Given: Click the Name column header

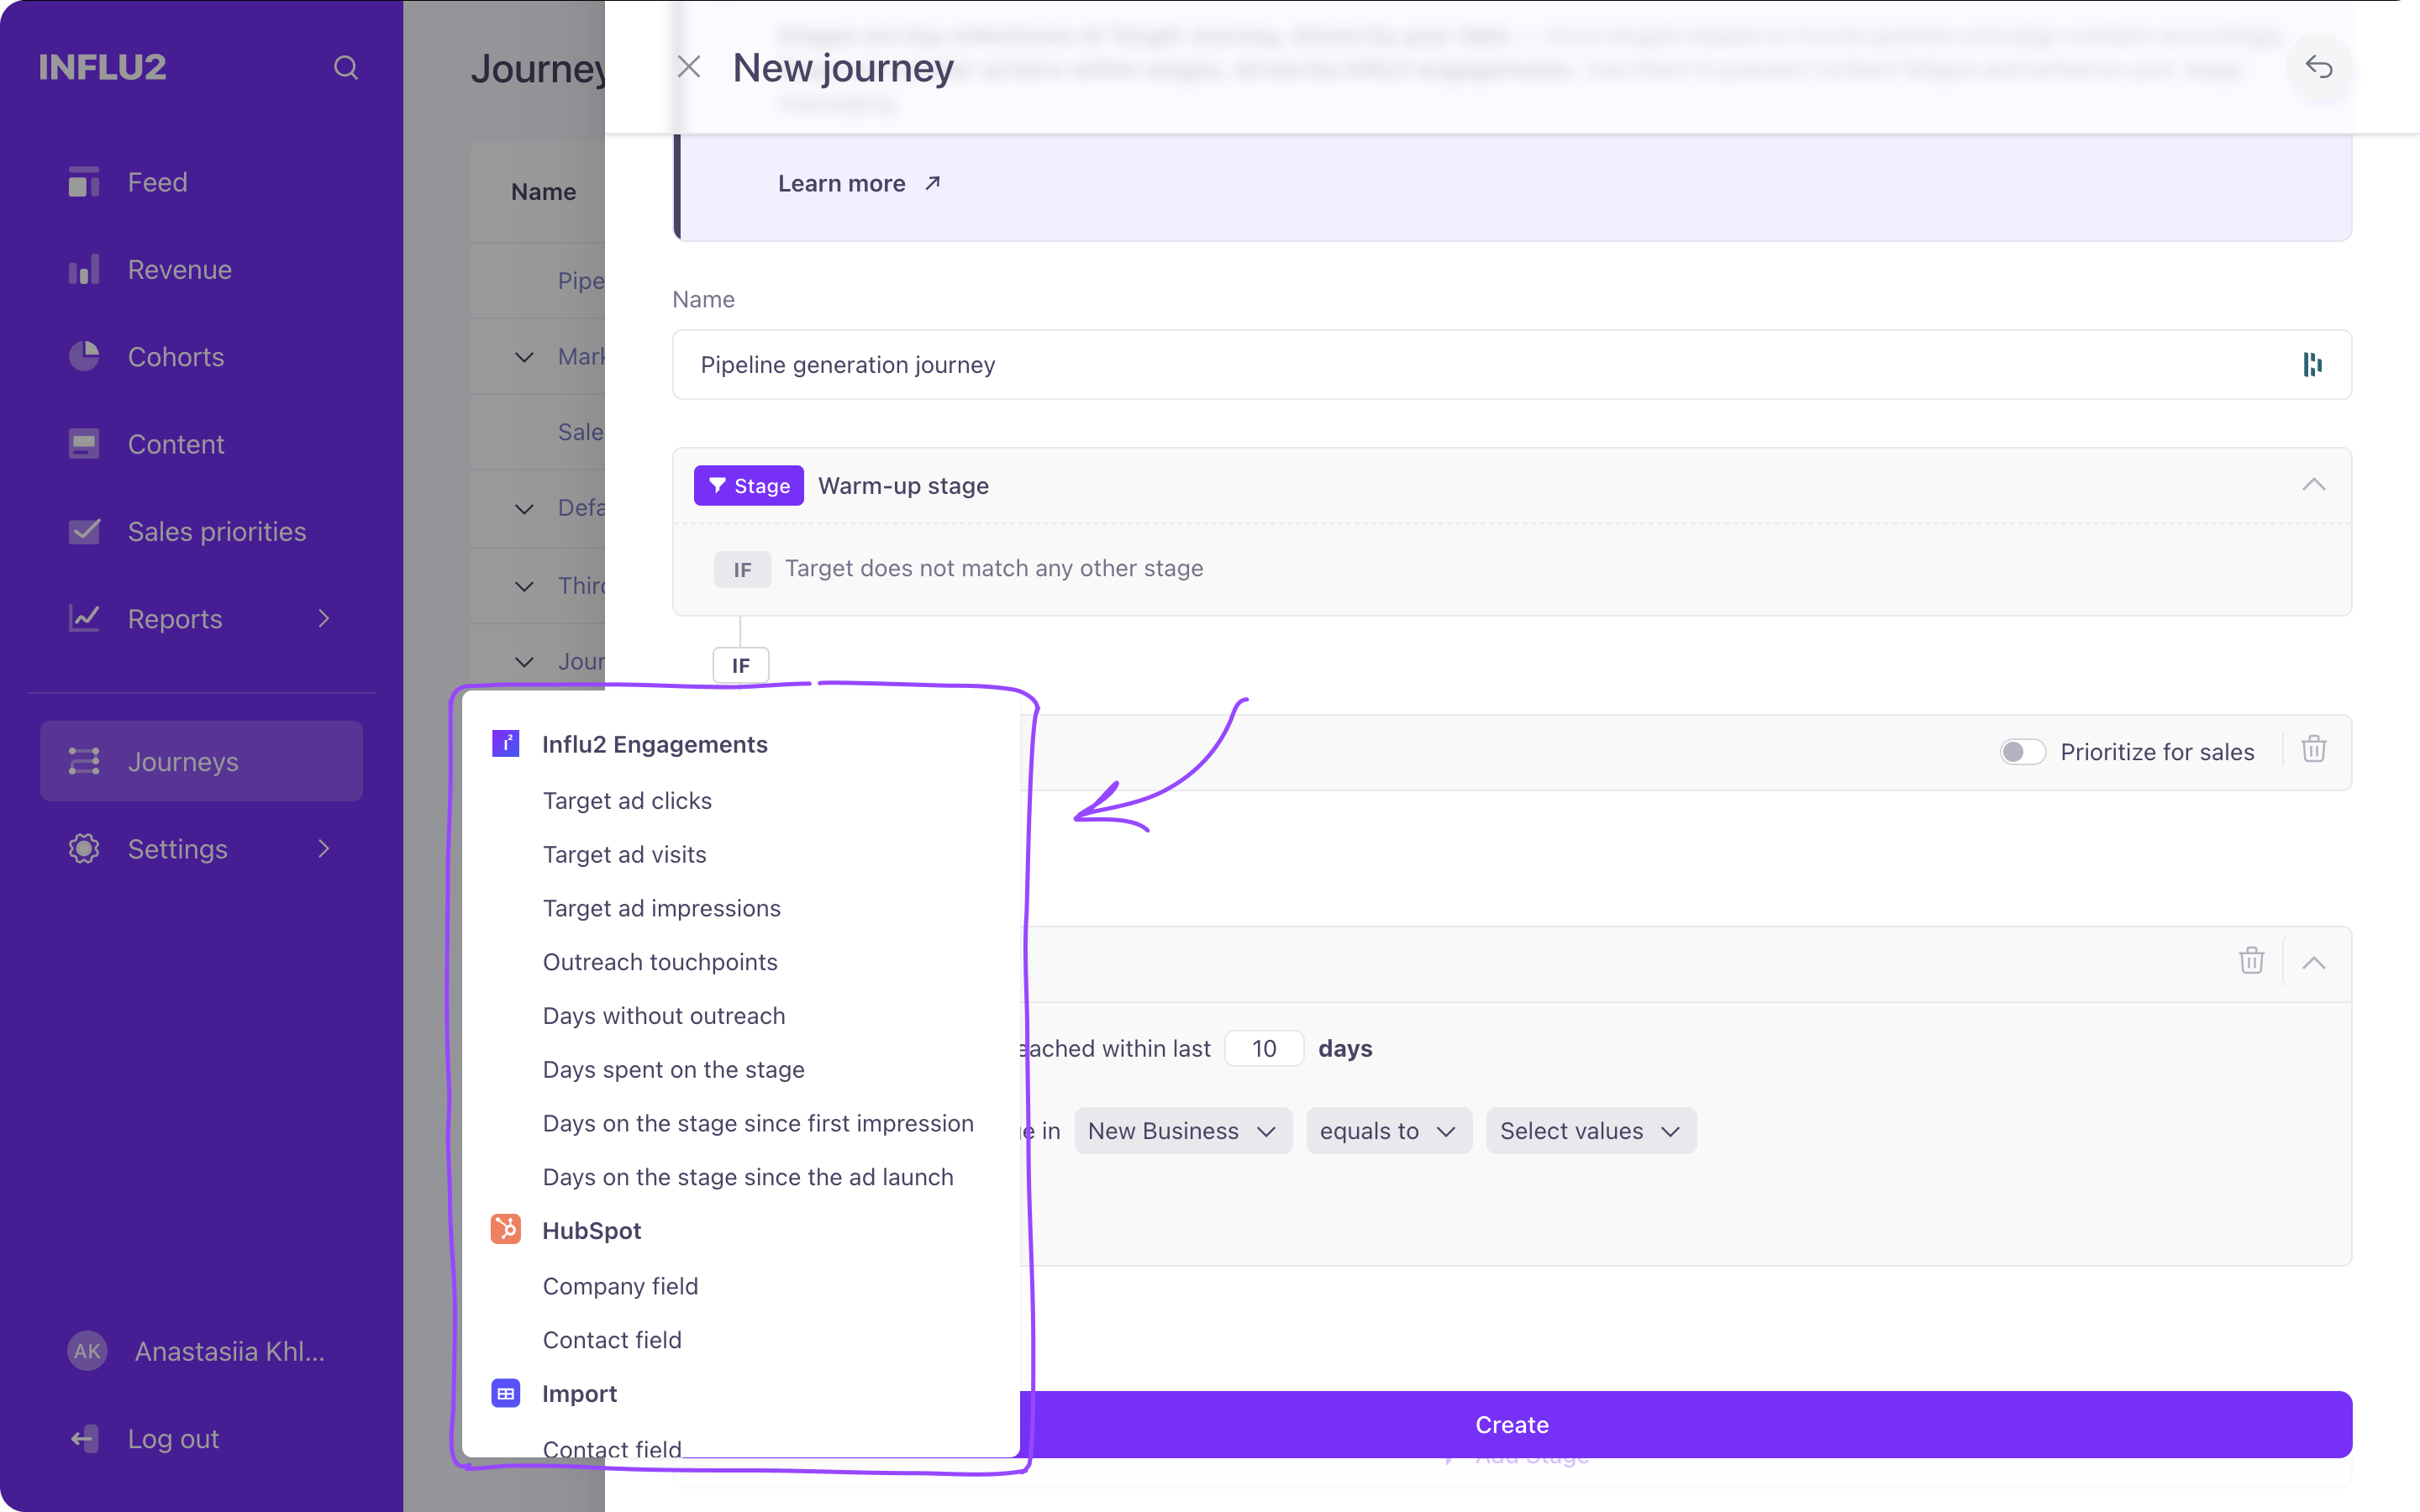Looking at the screenshot, I should pyautogui.click(x=543, y=191).
